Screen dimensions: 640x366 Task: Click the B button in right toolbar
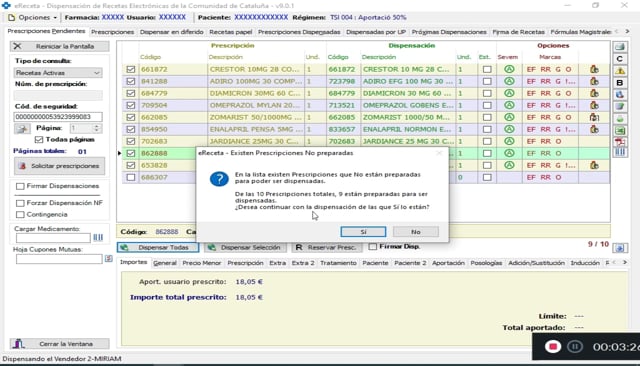pos(620,83)
